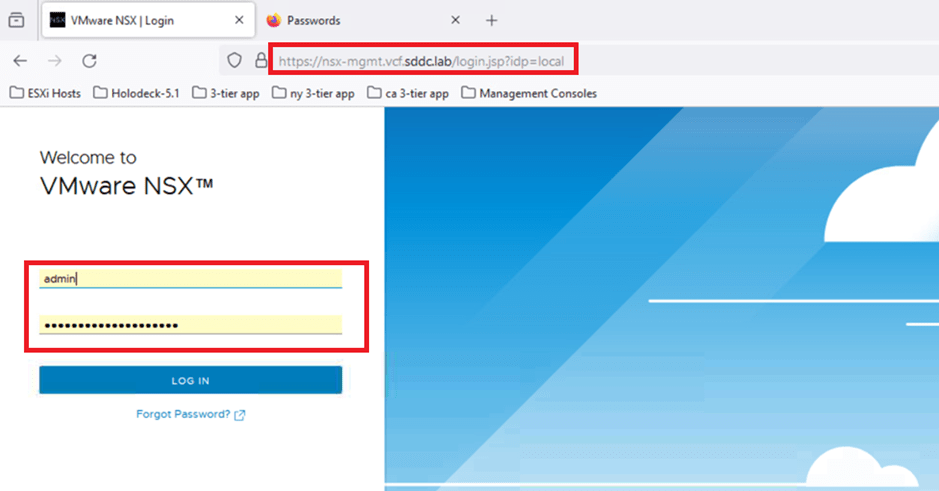The width and height of the screenshot is (939, 491).
Task: Close the VMware NSX Login tab
Action: [x=236, y=20]
